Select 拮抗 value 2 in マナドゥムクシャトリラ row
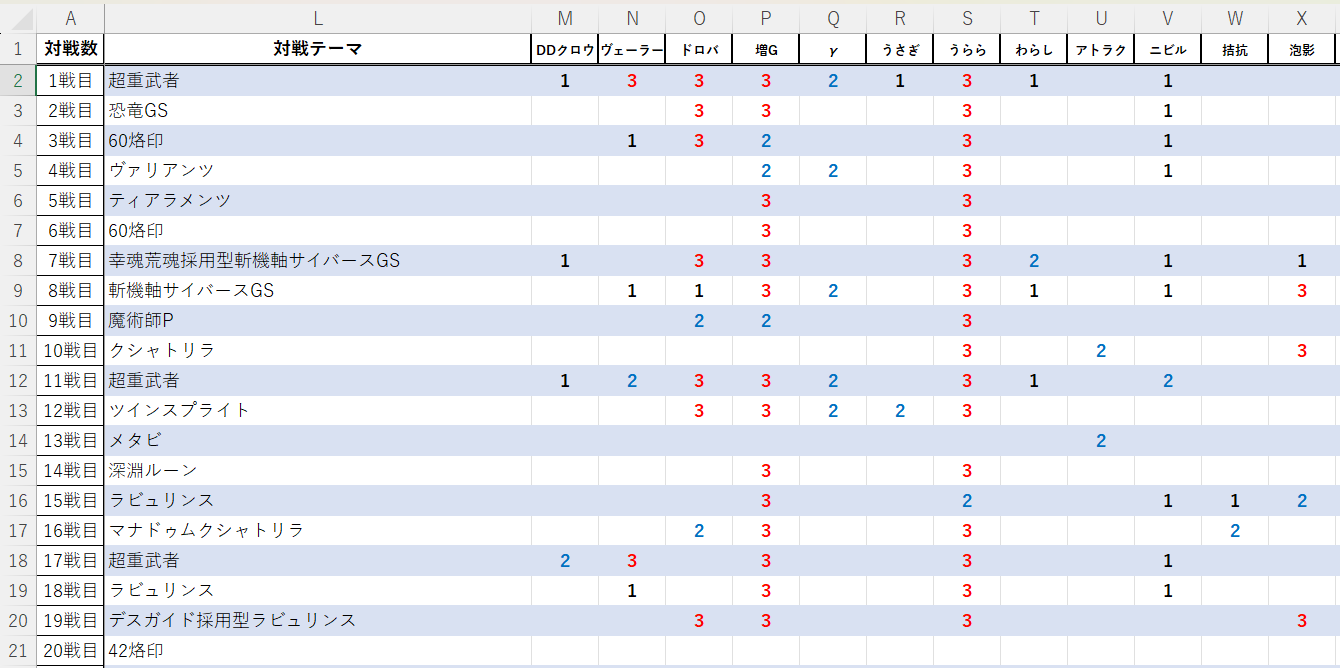The image size is (1340, 668). 1235,530
